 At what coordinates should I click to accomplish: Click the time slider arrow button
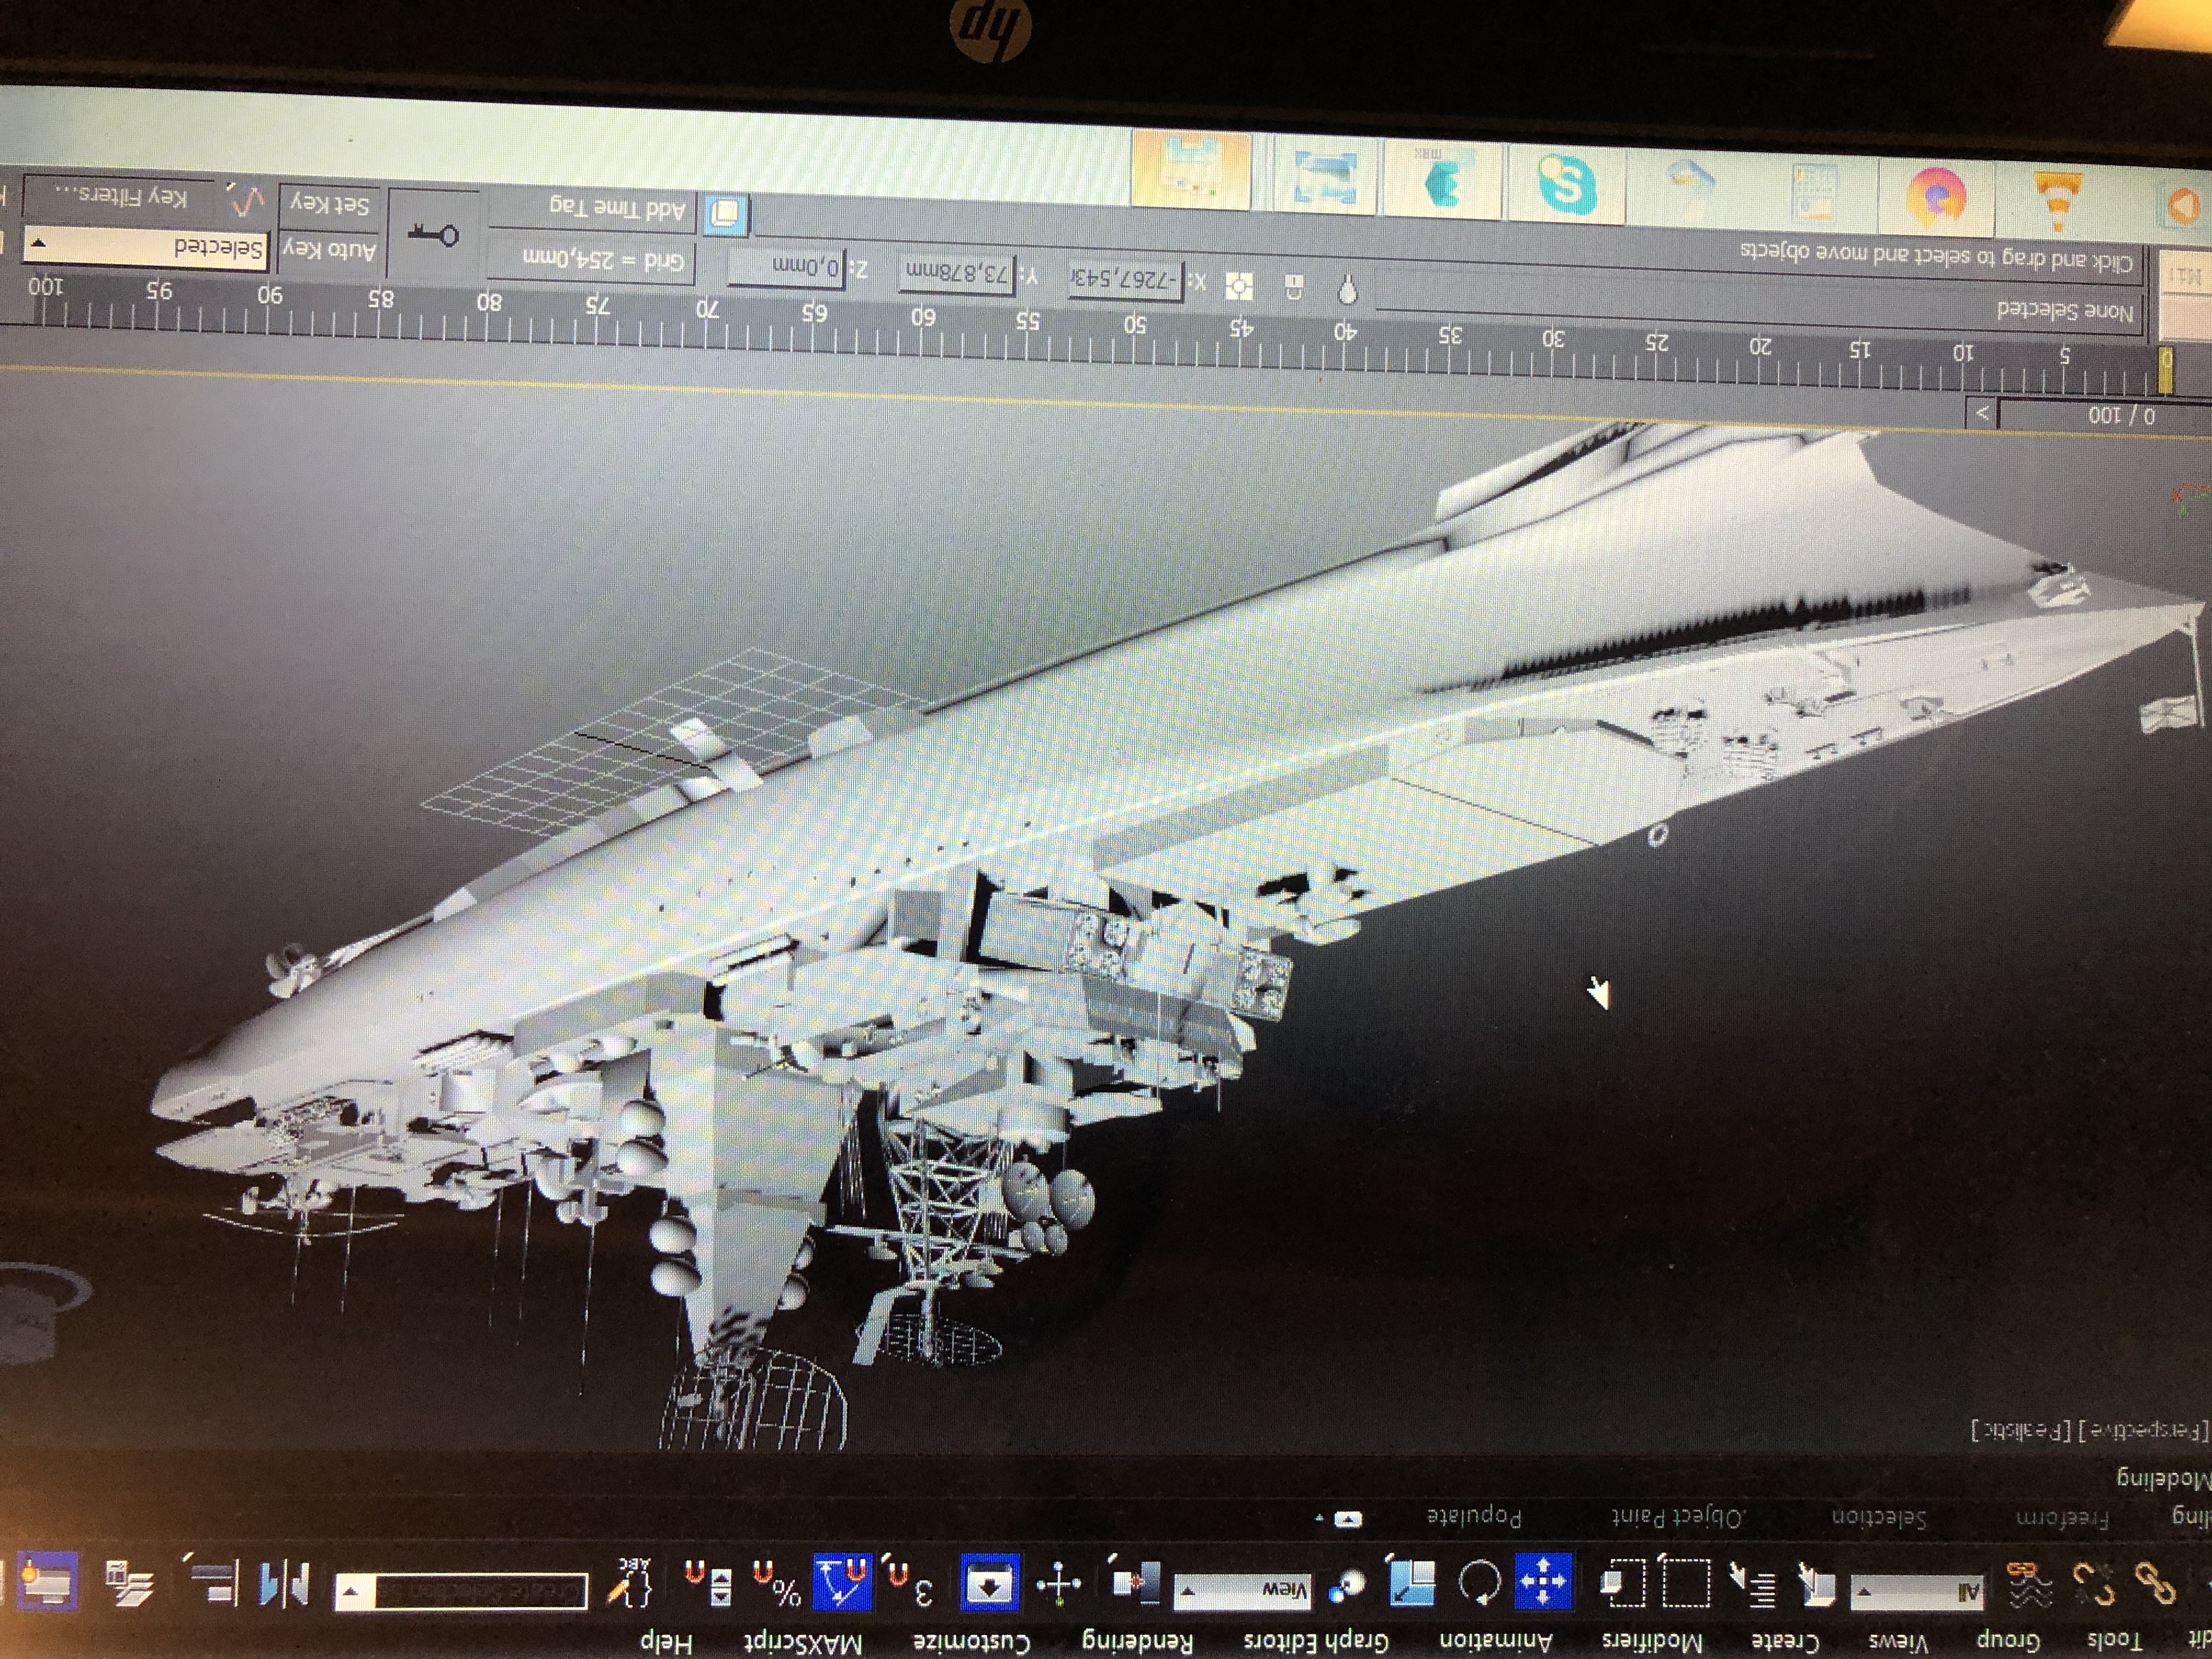1981,412
